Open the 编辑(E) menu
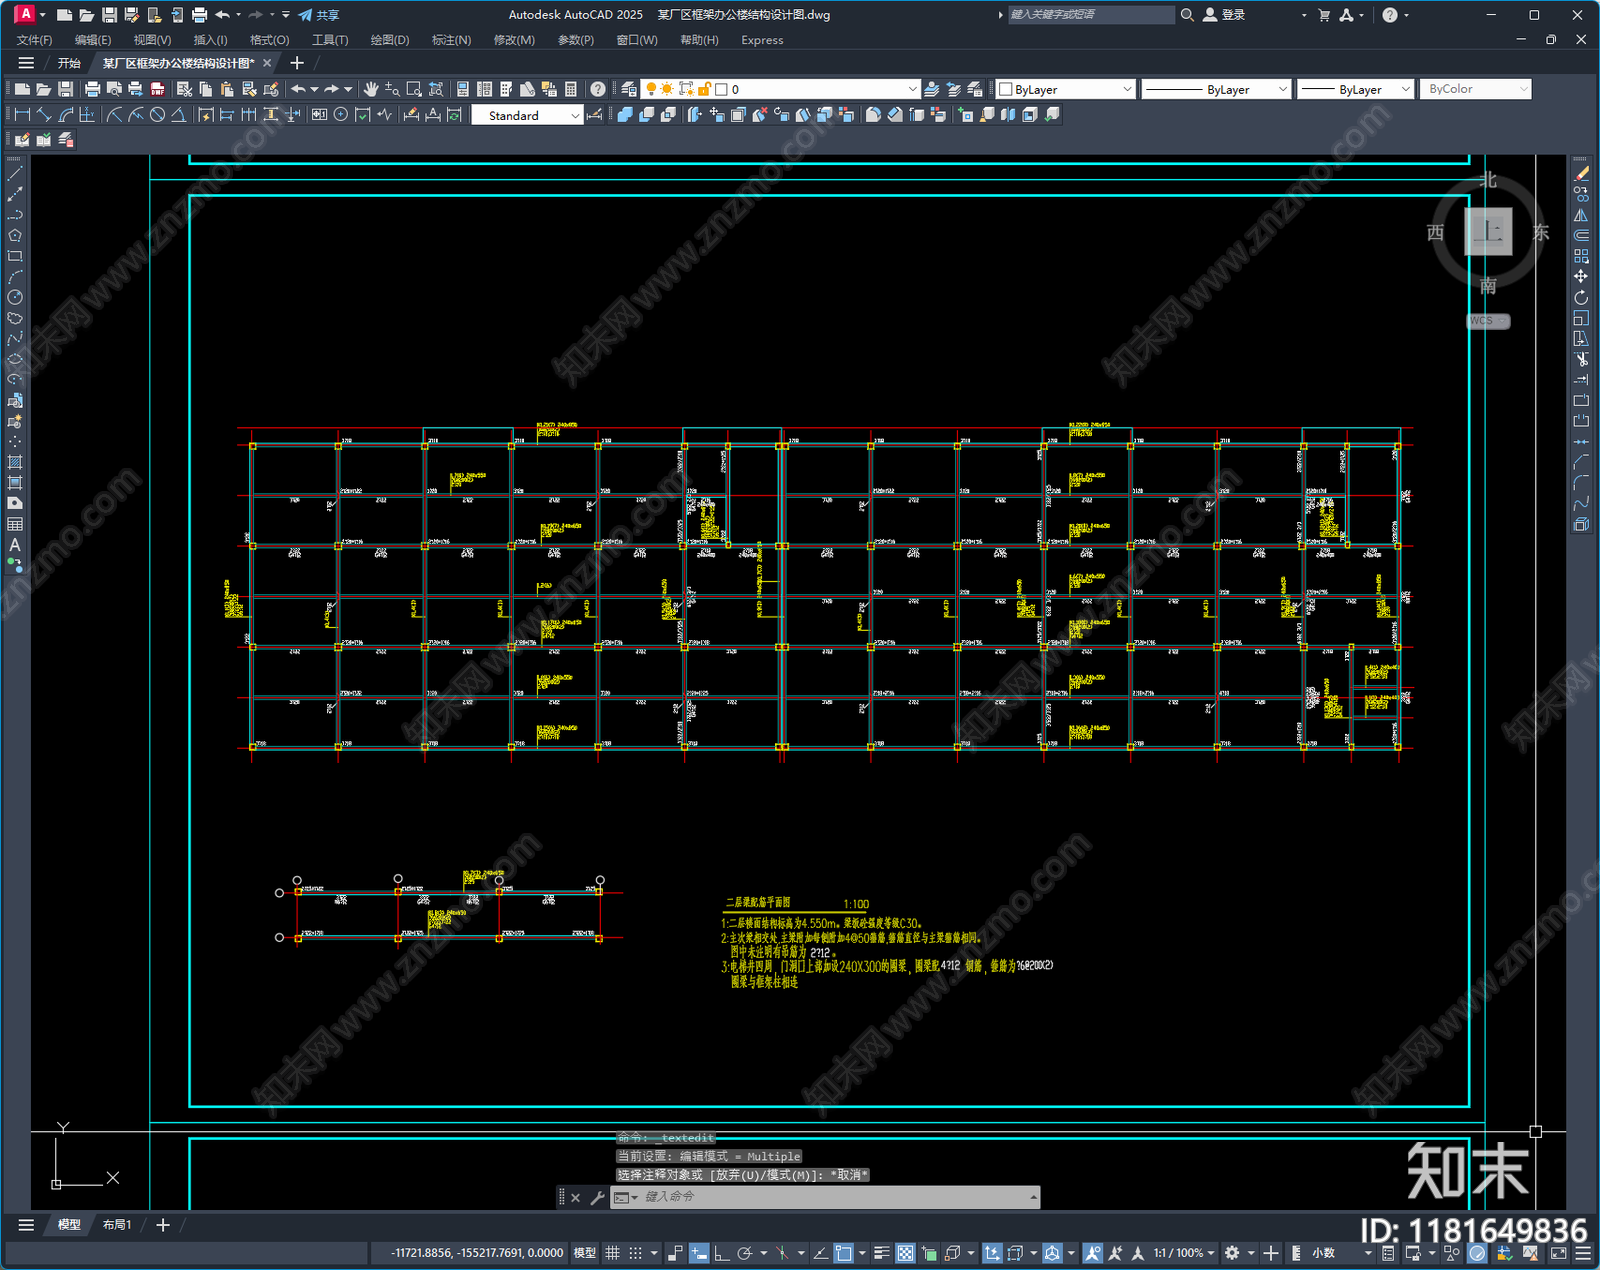Viewport: 1600px width, 1270px height. 93,40
